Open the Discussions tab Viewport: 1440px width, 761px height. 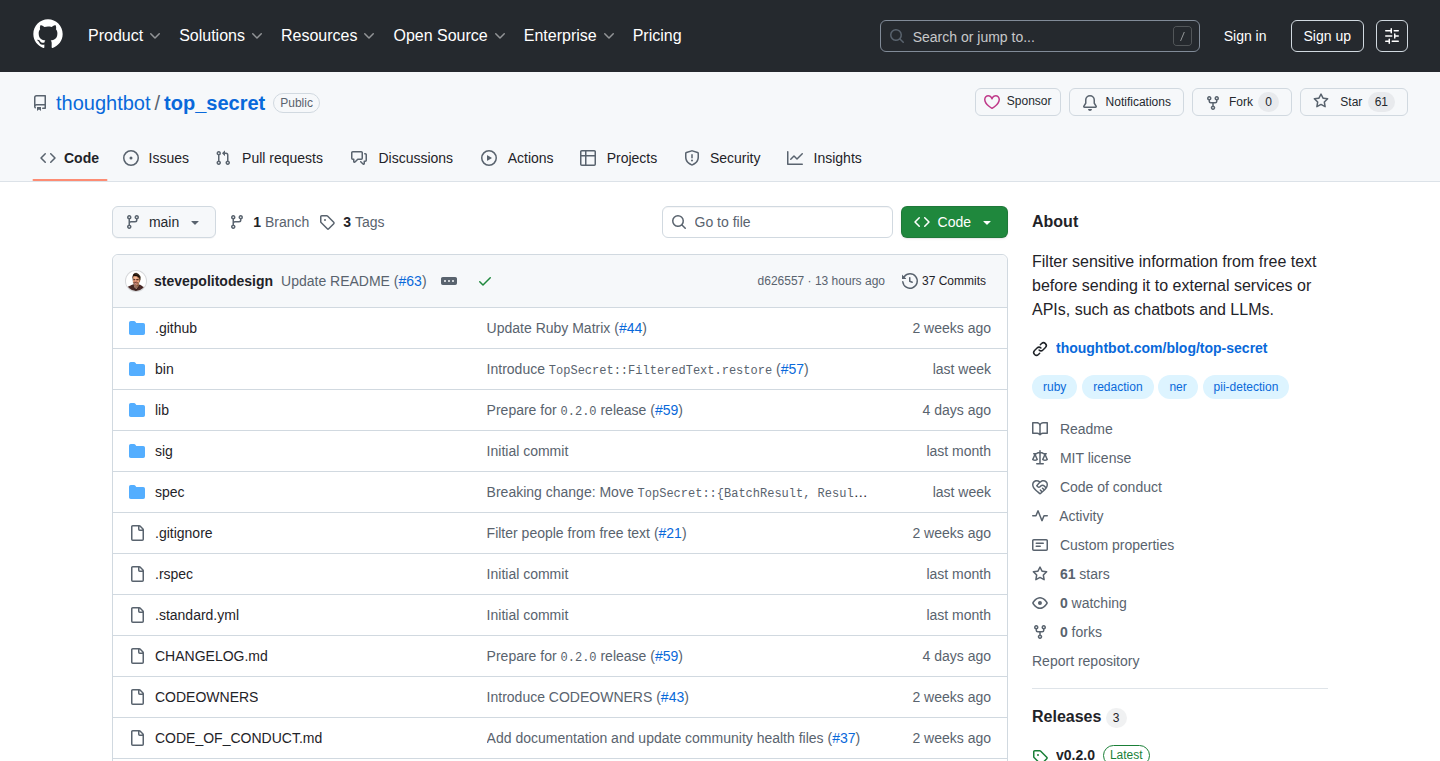pos(402,158)
